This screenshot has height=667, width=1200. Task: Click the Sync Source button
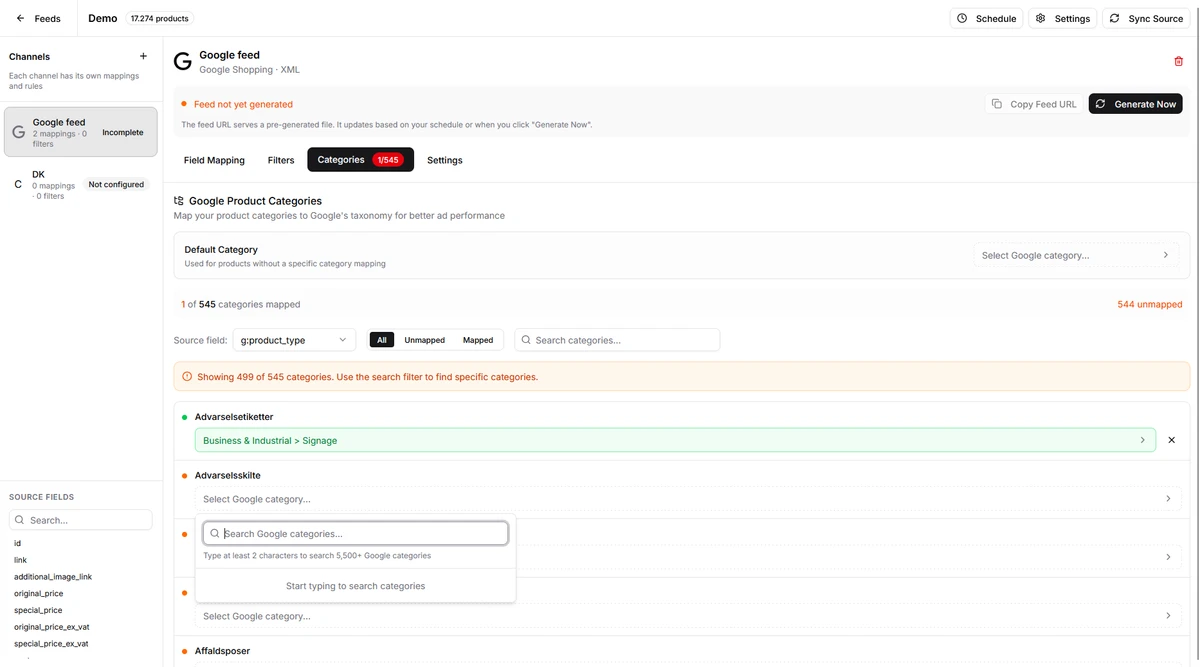pos(1145,19)
